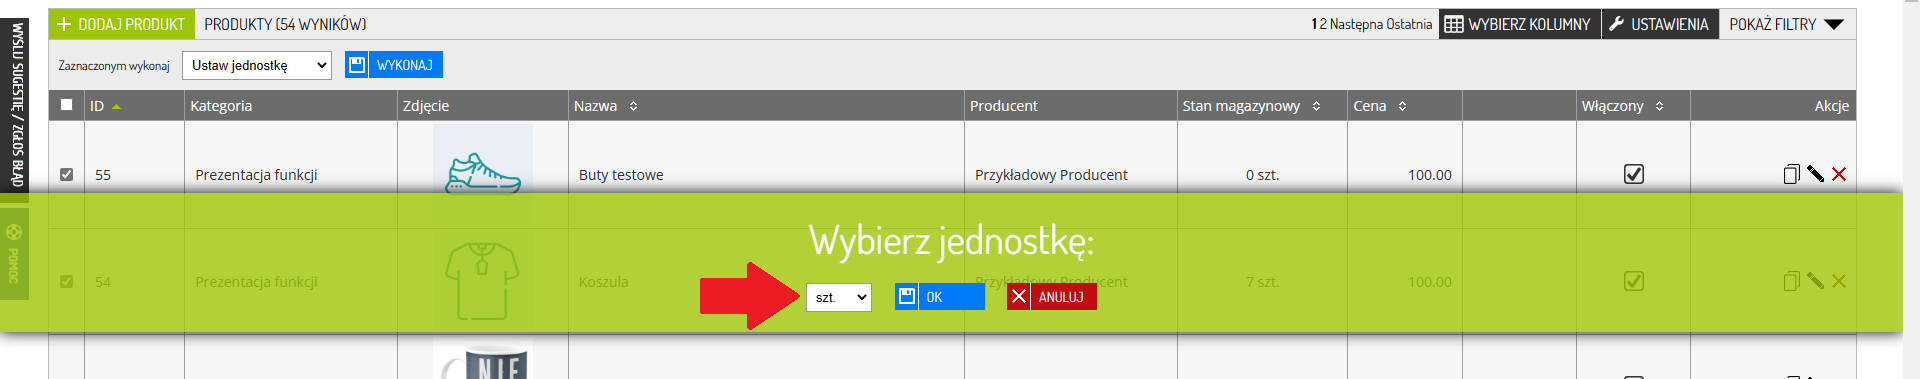Click the Wykonaj button

click(x=394, y=65)
